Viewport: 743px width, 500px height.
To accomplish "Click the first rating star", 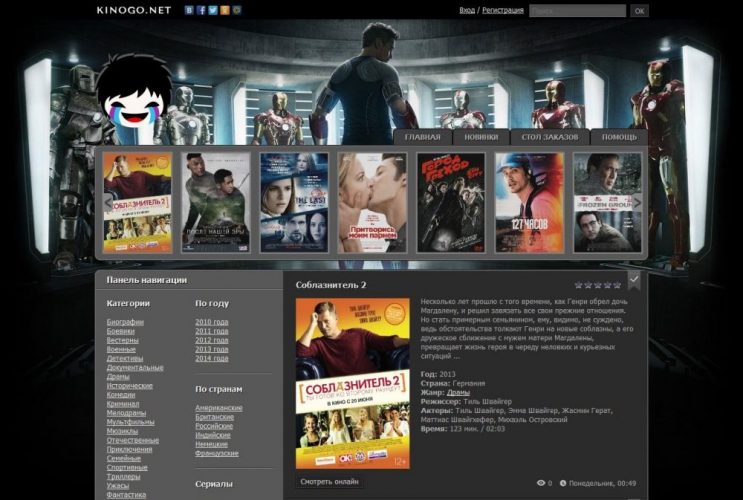I will (578, 285).
